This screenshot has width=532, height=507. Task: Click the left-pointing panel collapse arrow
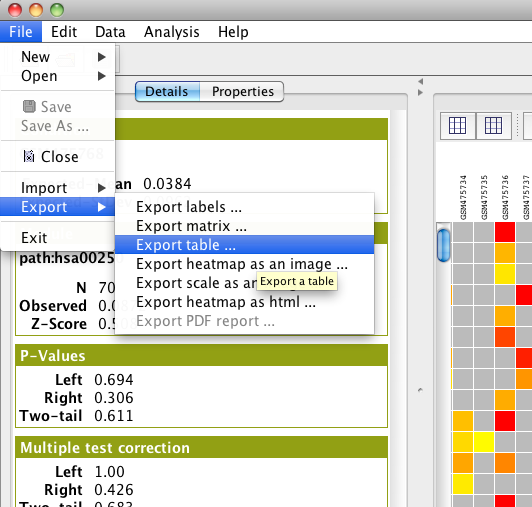[421, 81]
